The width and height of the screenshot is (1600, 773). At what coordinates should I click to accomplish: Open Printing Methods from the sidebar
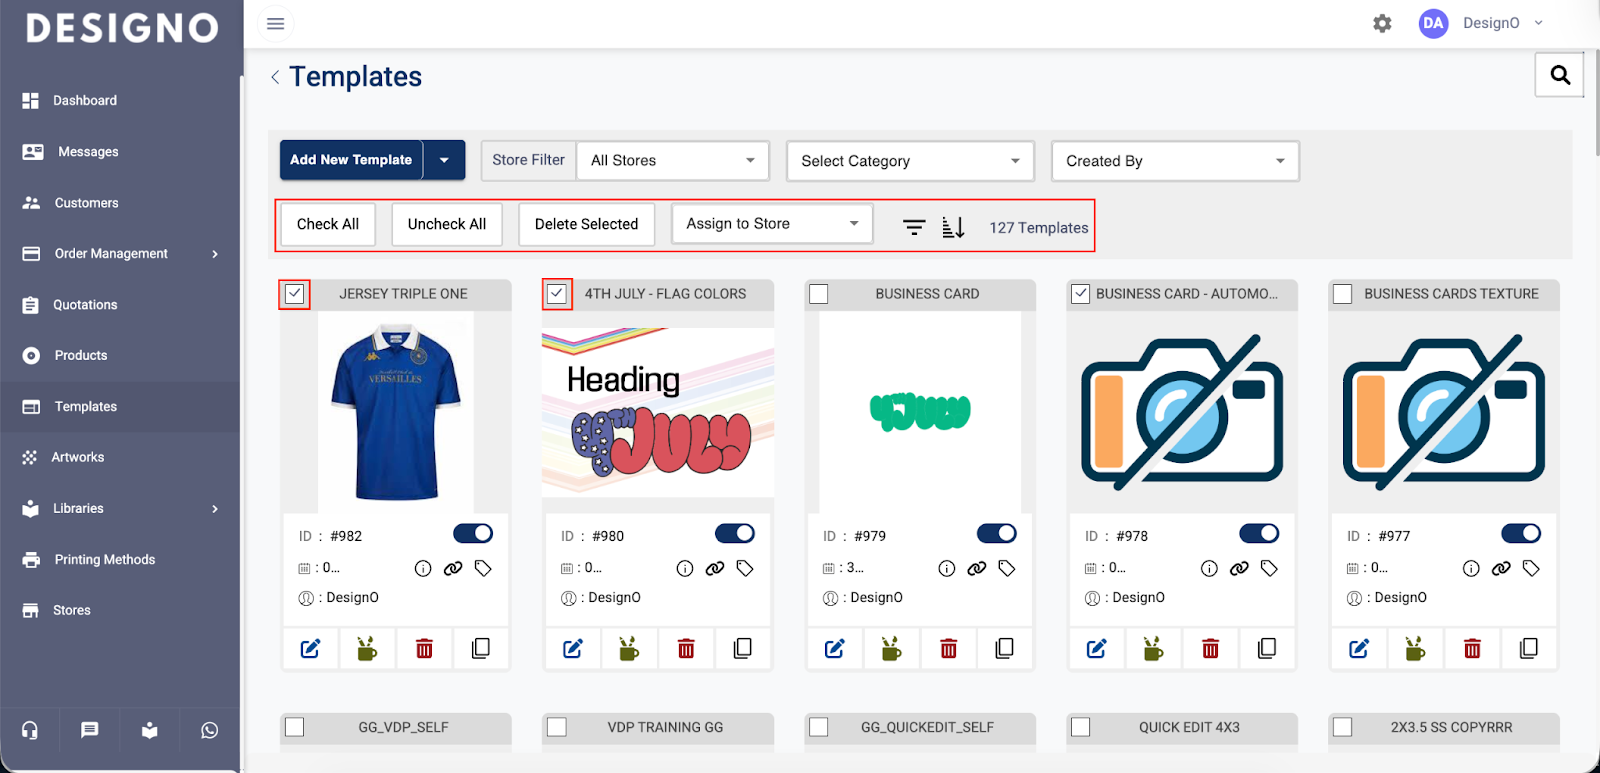(x=104, y=560)
